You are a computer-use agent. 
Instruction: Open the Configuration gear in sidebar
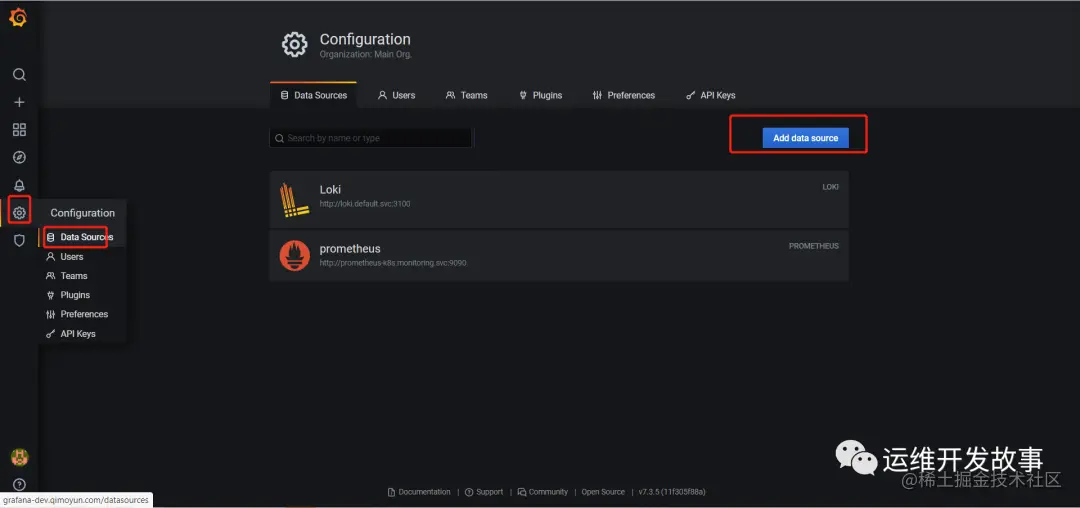click(x=19, y=213)
